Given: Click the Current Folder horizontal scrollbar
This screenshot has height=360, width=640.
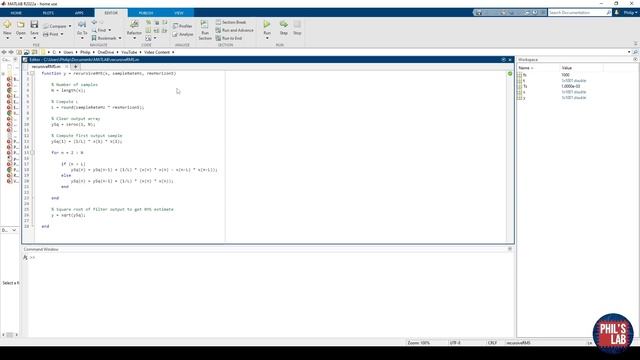Looking at the screenshot, I should pyautogui.click(x=10, y=335).
